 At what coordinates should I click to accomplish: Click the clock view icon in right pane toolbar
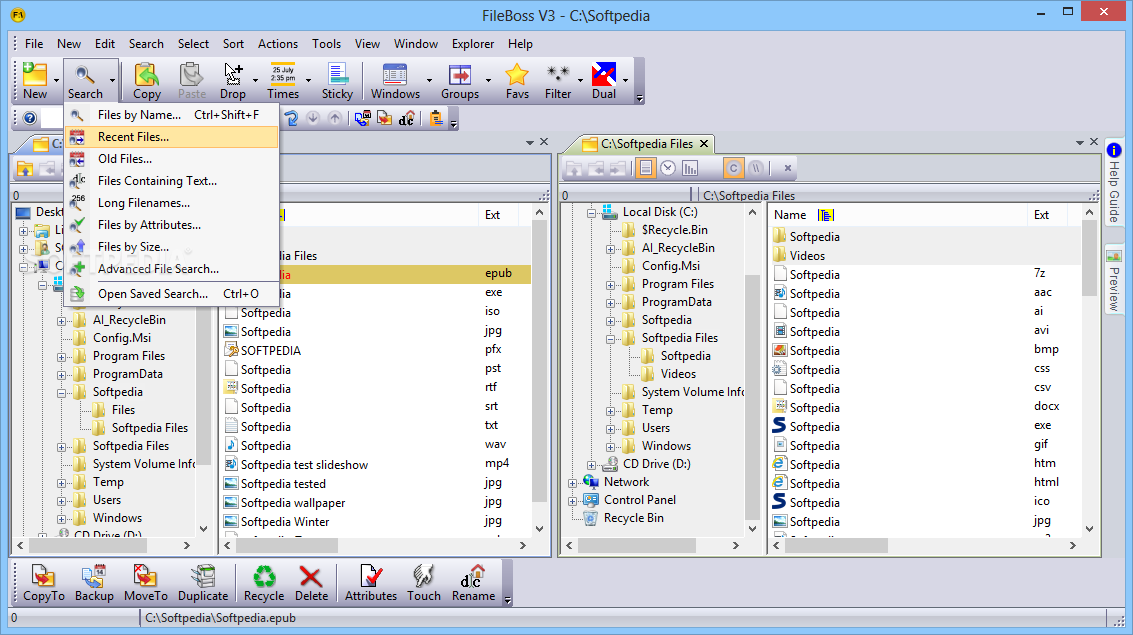point(668,168)
